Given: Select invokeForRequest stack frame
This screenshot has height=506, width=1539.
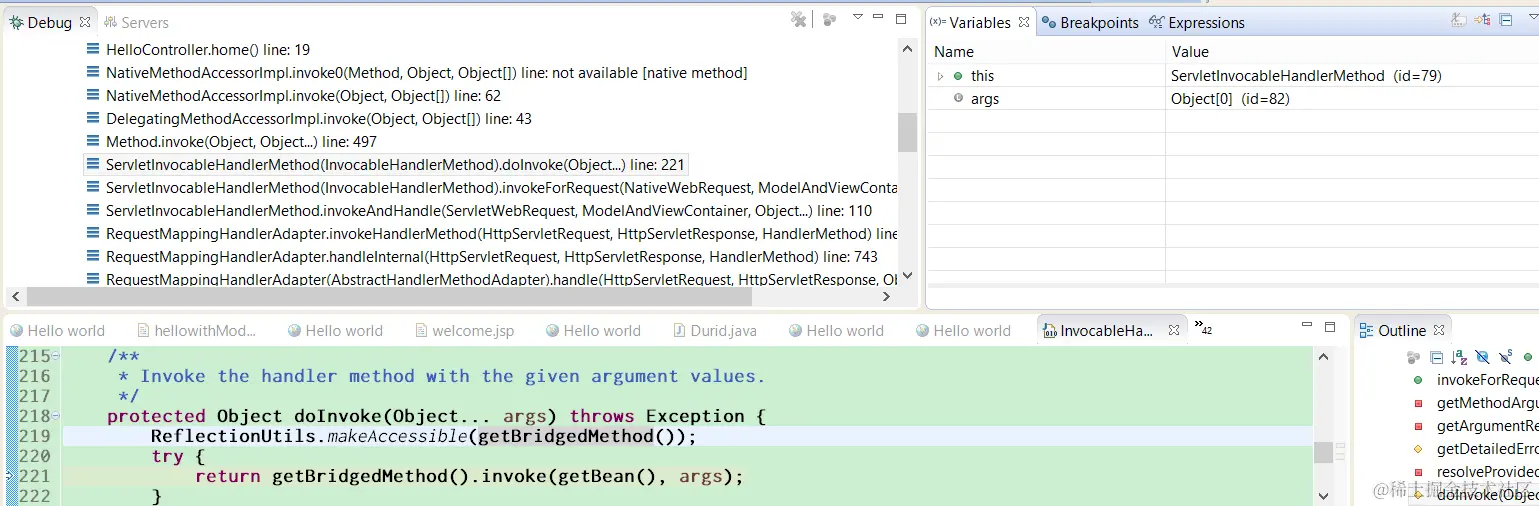Looking at the screenshot, I should point(491,188).
